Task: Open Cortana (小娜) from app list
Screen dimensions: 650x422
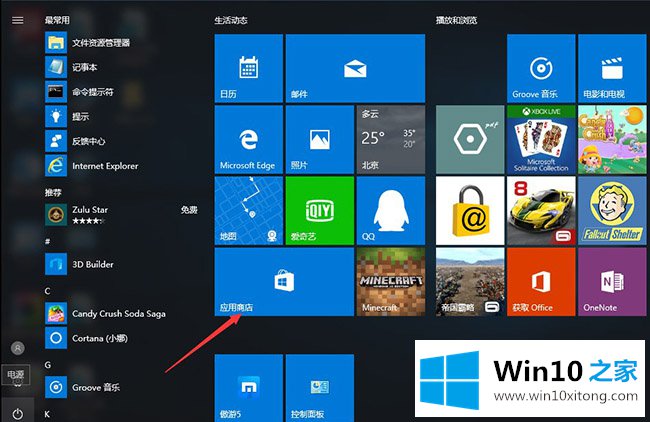Action: point(122,338)
